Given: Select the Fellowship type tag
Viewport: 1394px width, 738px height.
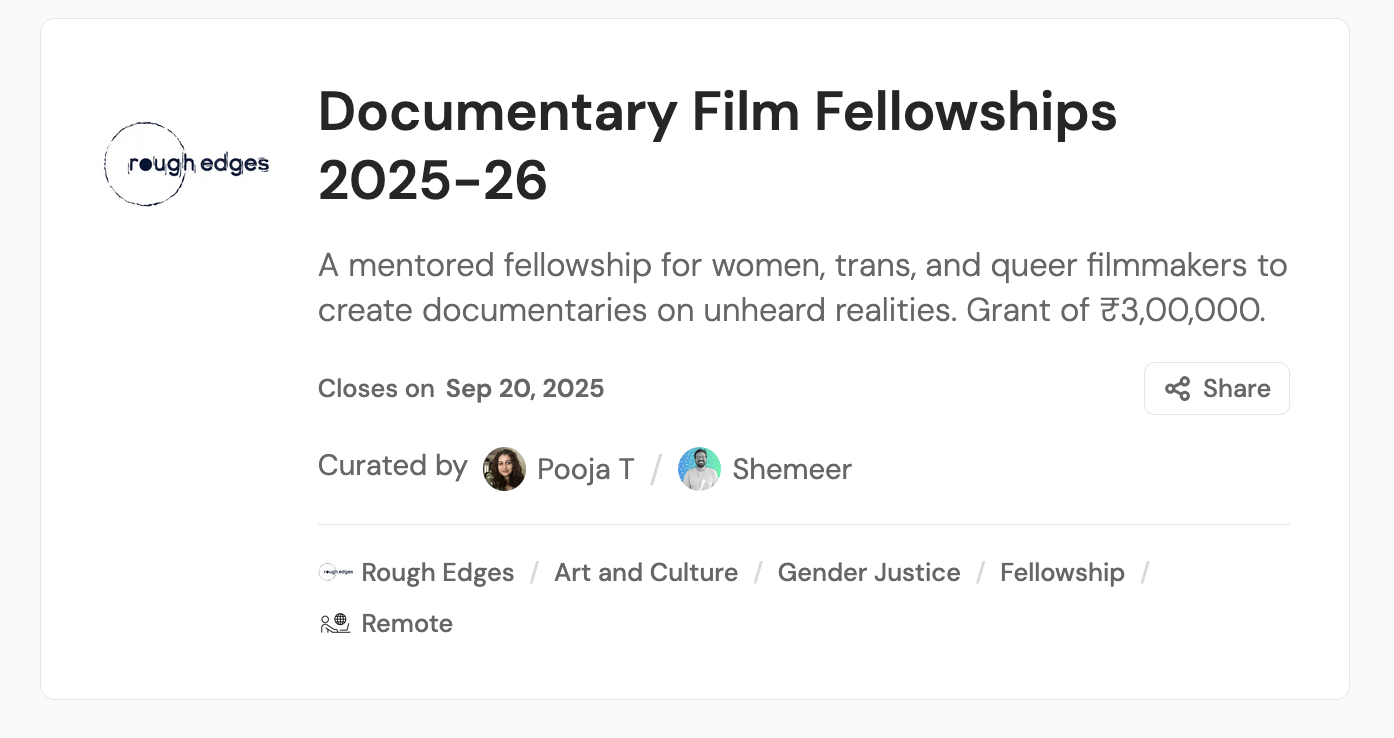Looking at the screenshot, I should pos(1061,573).
